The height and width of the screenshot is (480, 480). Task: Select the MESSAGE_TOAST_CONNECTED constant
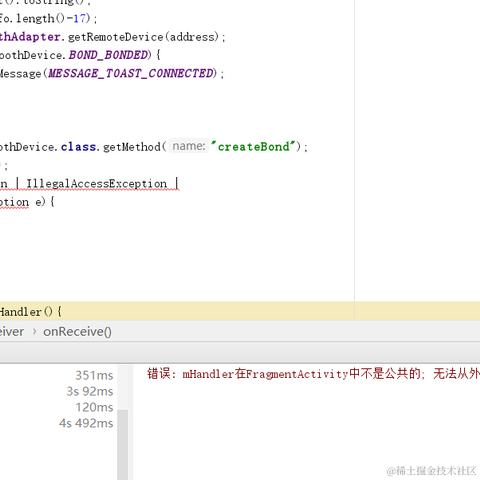132,73
